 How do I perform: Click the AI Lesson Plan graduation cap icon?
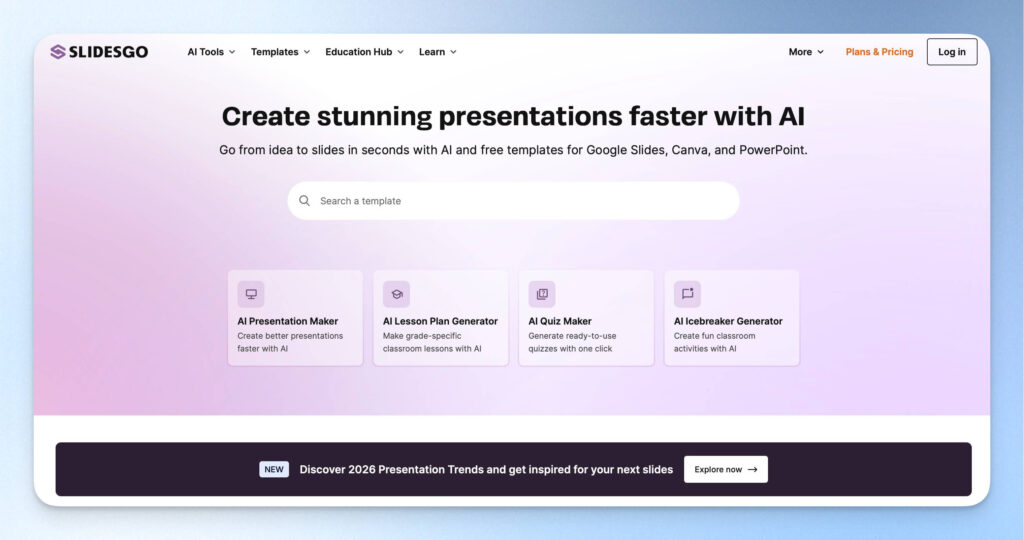click(396, 294)
